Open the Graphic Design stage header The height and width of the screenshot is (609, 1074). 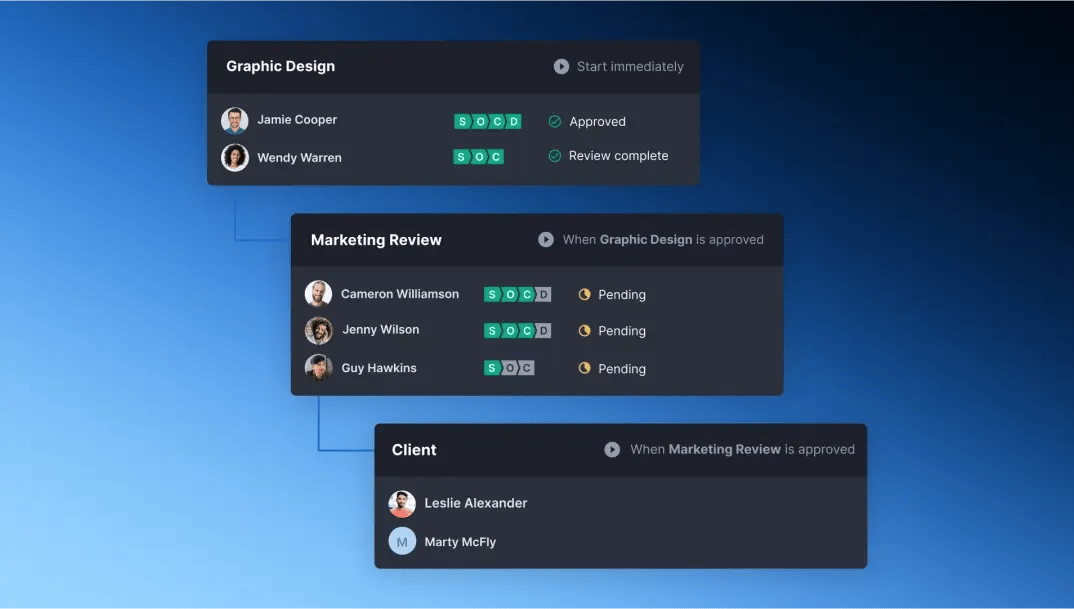pyautogui.click(x=279, y=66)
